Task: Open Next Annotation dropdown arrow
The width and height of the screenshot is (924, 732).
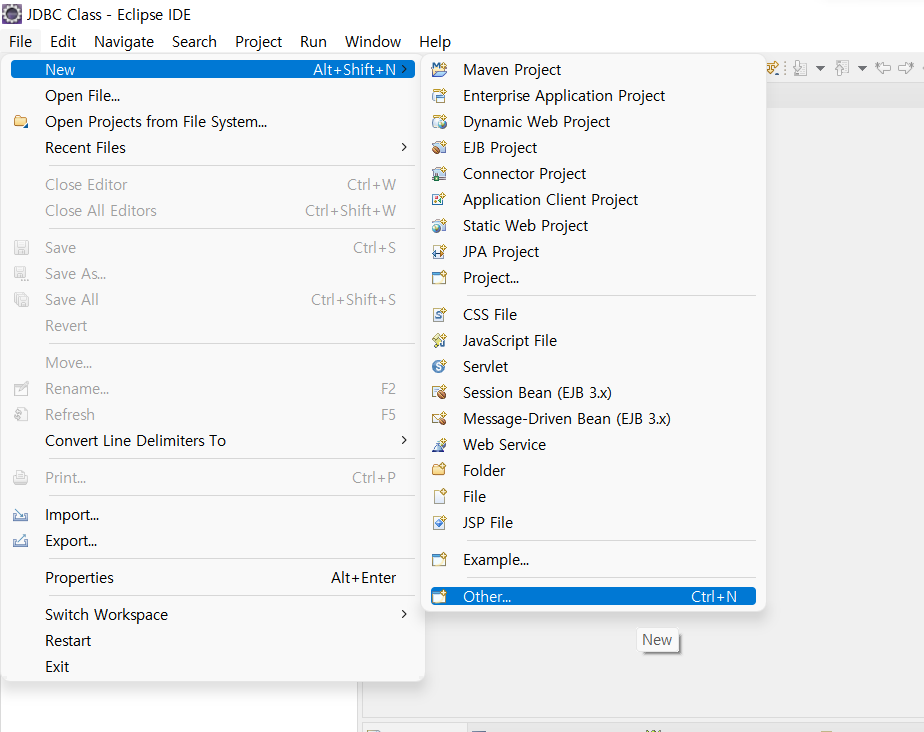Action: coord(820,68)
